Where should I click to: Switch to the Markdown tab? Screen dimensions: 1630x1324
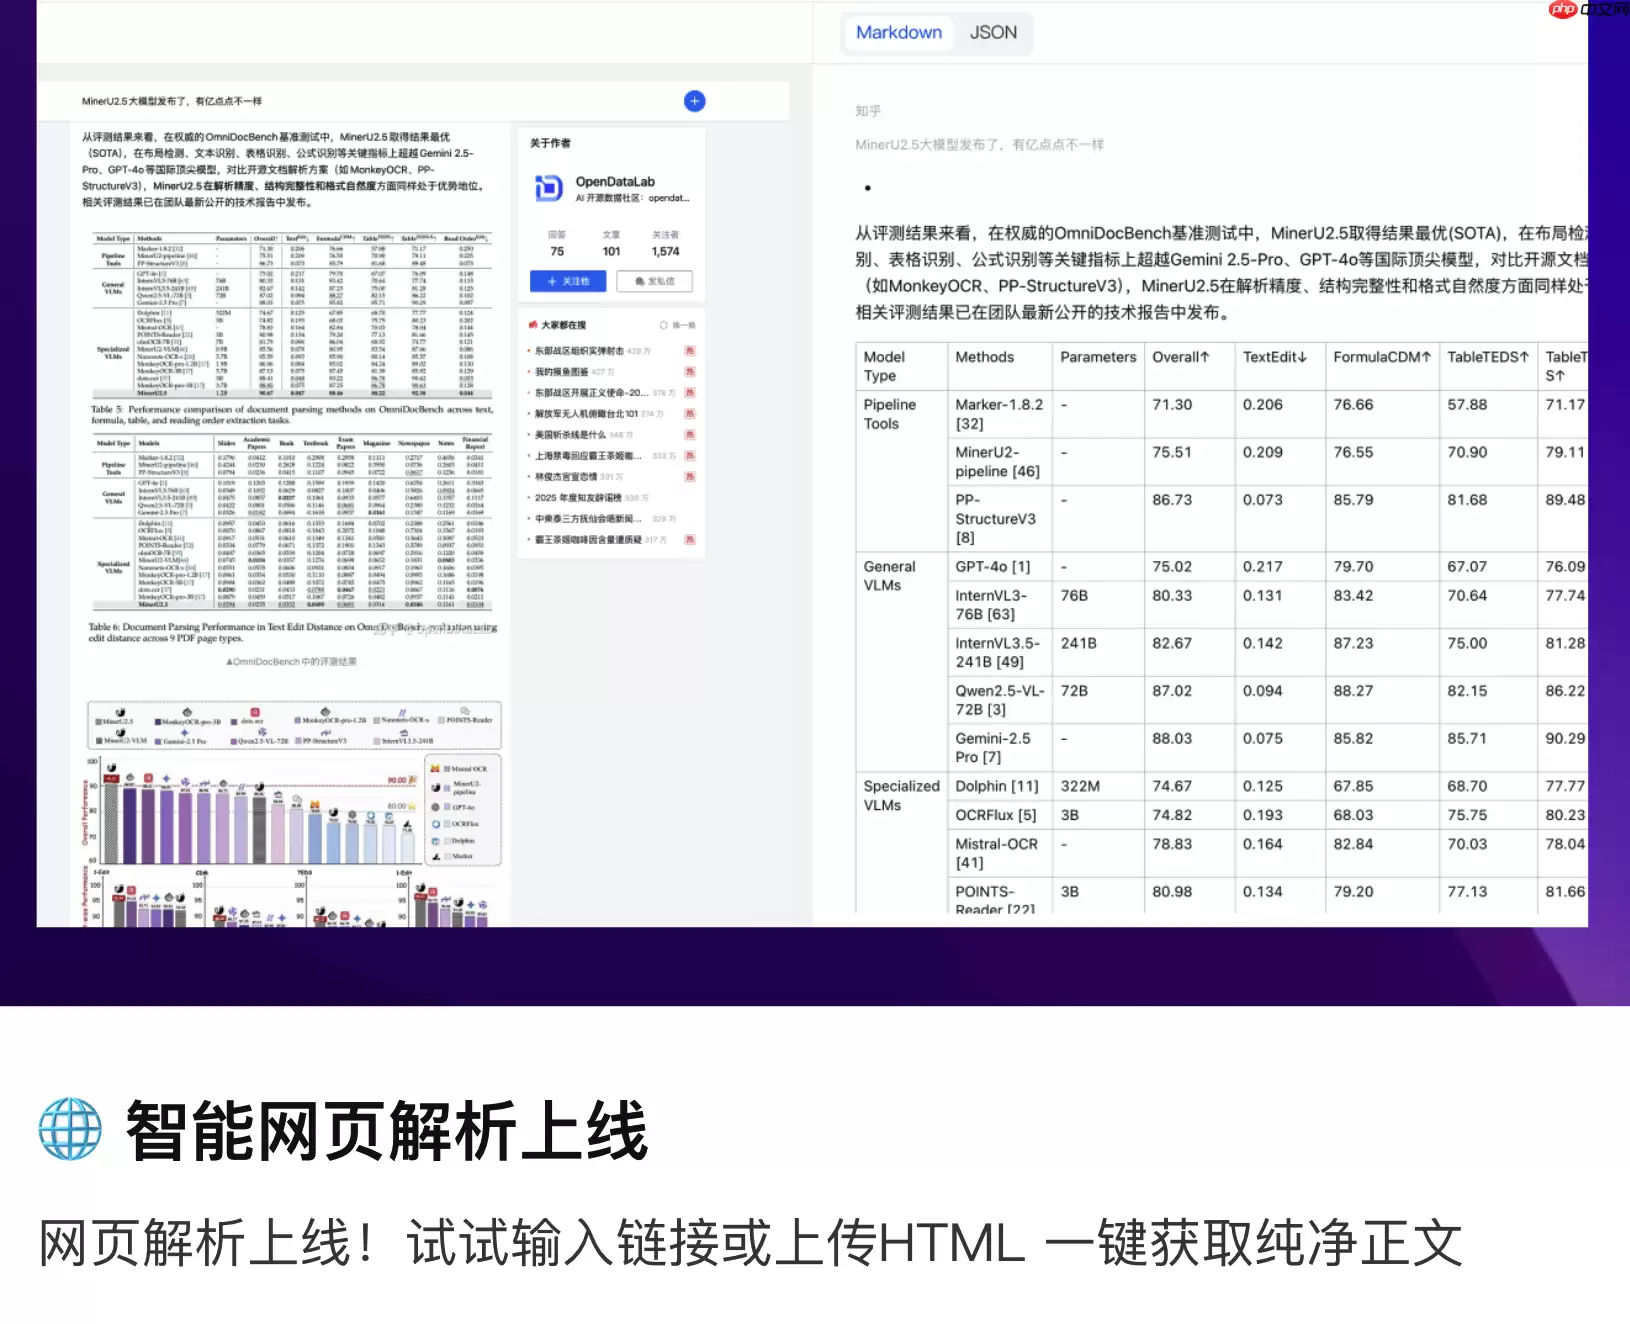click(899, 33)
